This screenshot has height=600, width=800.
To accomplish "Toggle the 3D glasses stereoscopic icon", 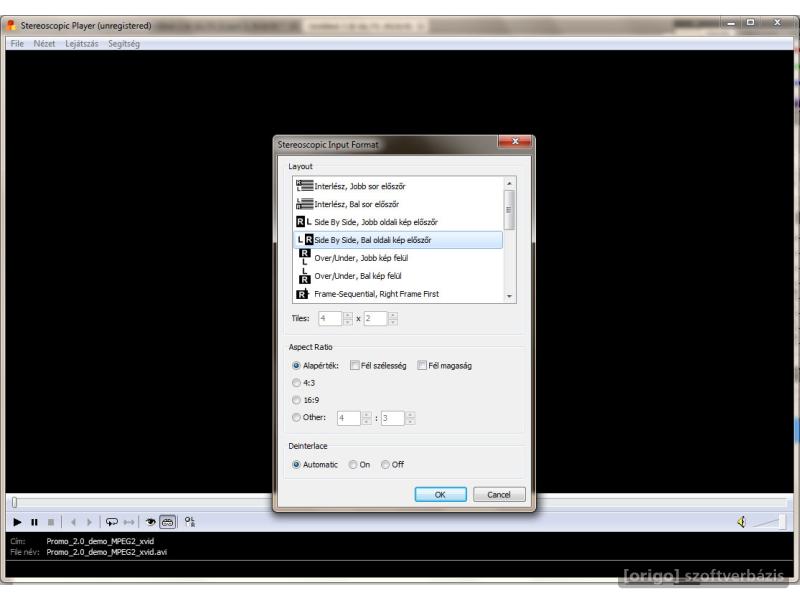I will click(x=167, y=522).
